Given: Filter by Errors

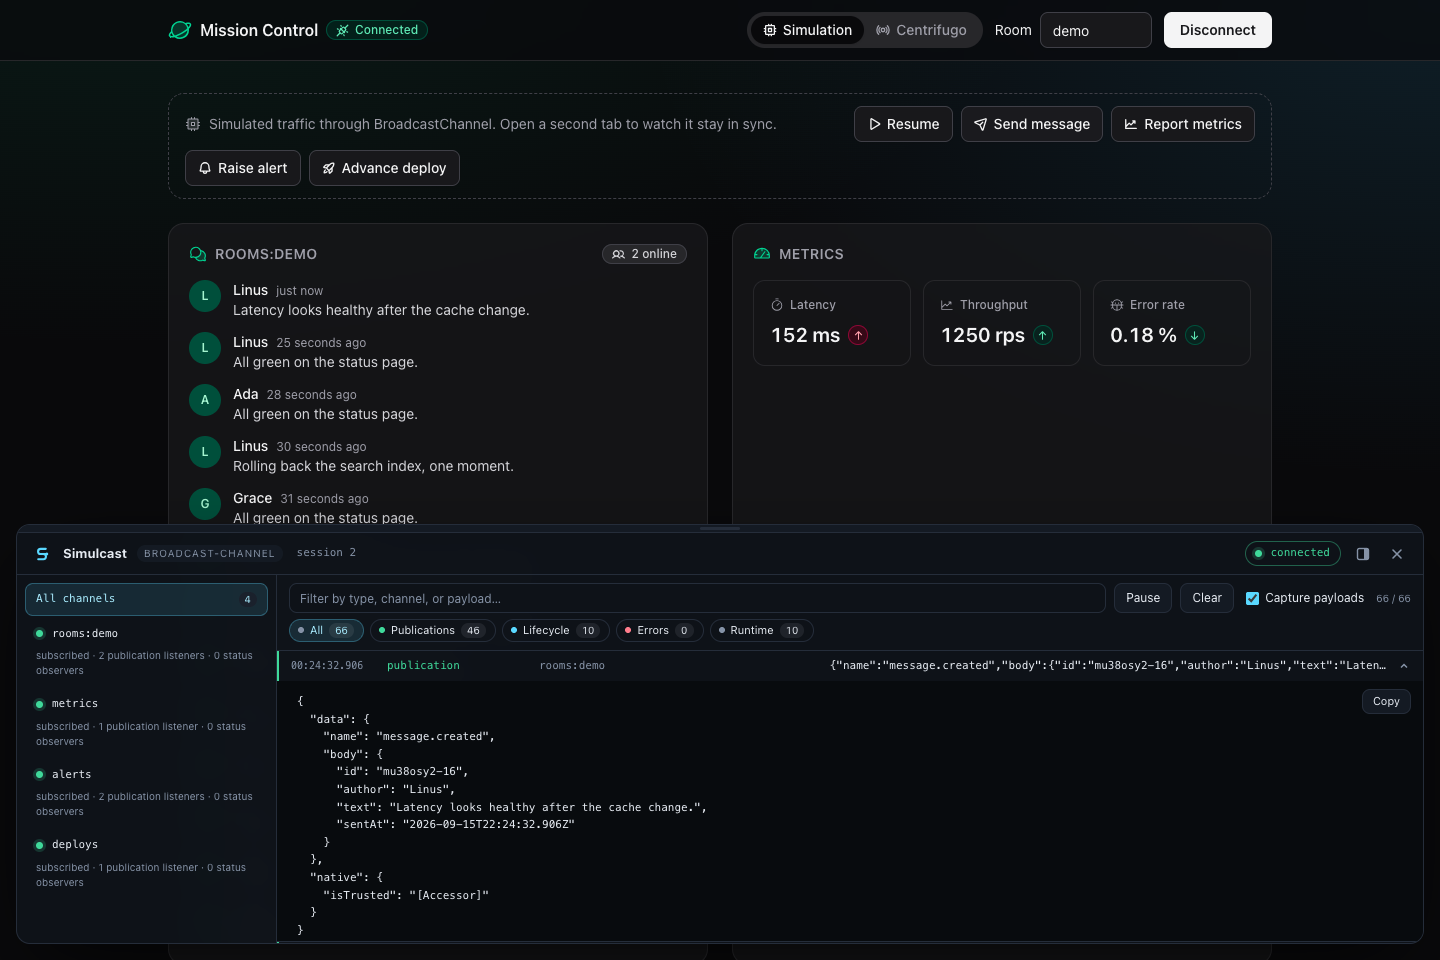Looking at the screenshot, I should (x=660, y=630).
